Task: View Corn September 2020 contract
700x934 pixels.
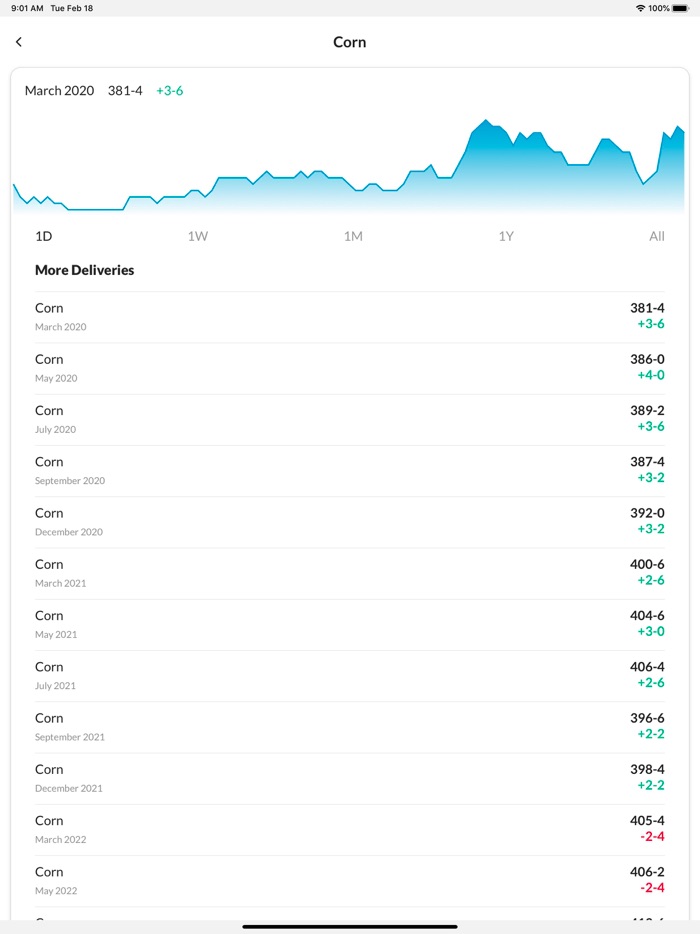Action: [x=350, y=471]
